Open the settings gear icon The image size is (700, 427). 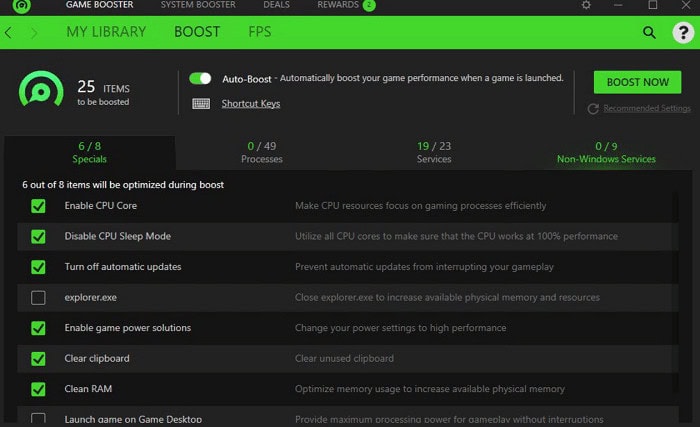pos(586,5)
